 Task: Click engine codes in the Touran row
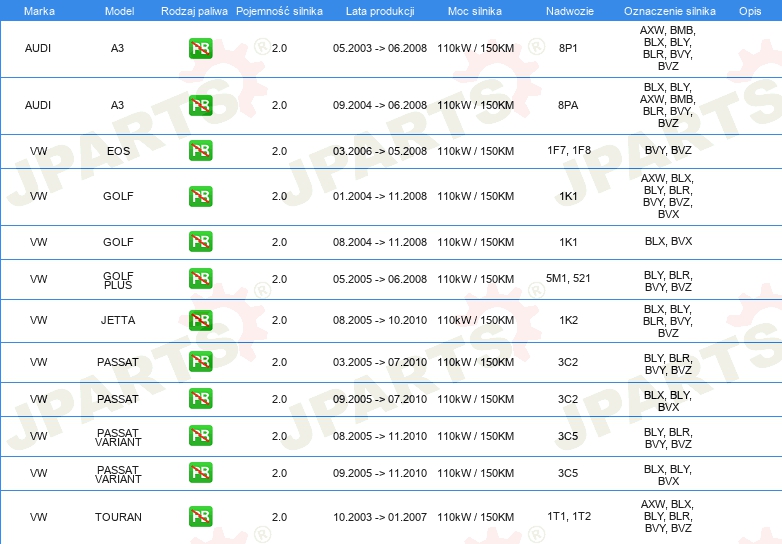(668, 516)
